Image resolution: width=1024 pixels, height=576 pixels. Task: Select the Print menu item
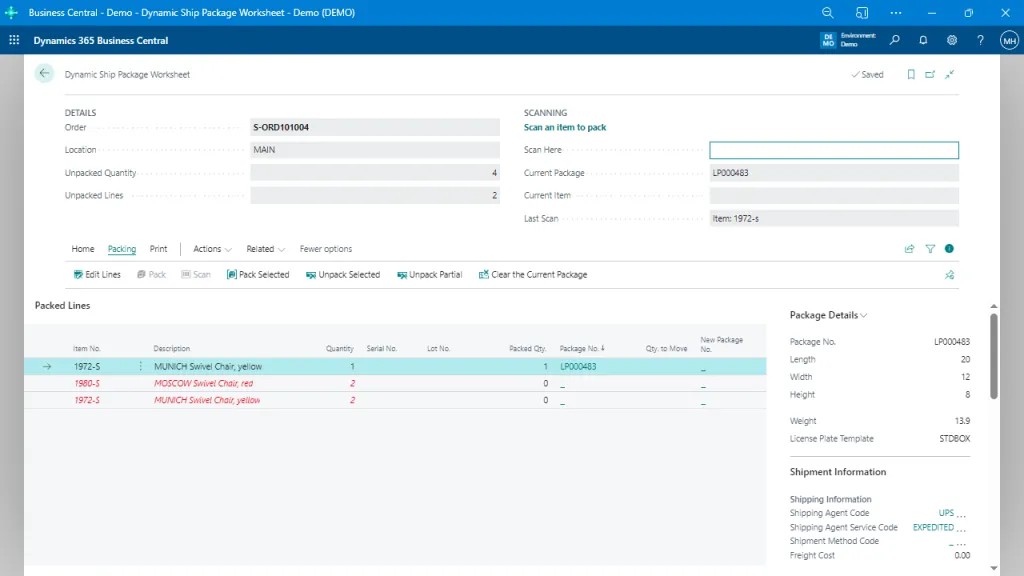pyautogui.click(x=157, y=248)
